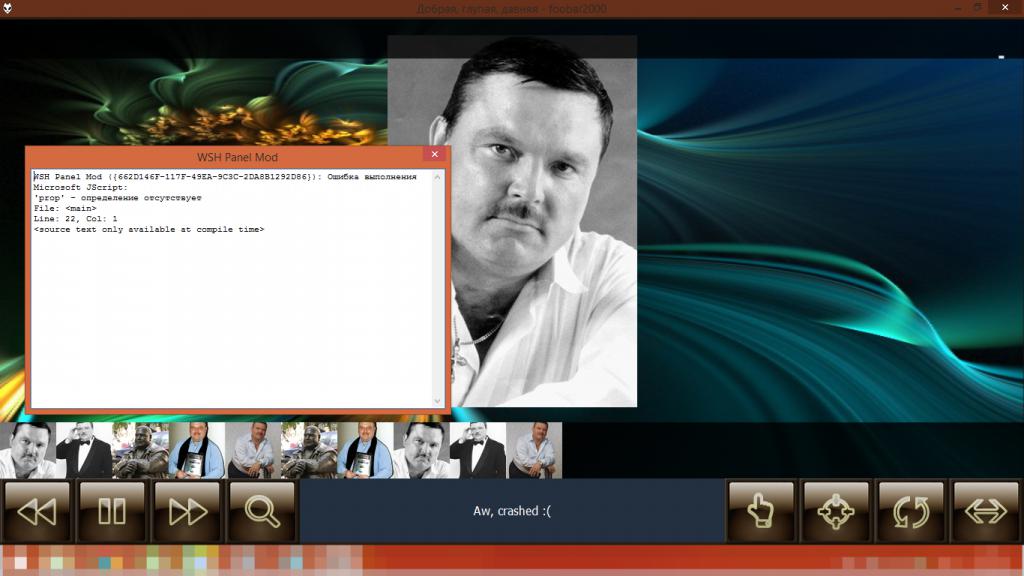The height and width of the screenshot is (576, 1024).
Task: Pause playback with the pause button
Action: coord(112,511)
